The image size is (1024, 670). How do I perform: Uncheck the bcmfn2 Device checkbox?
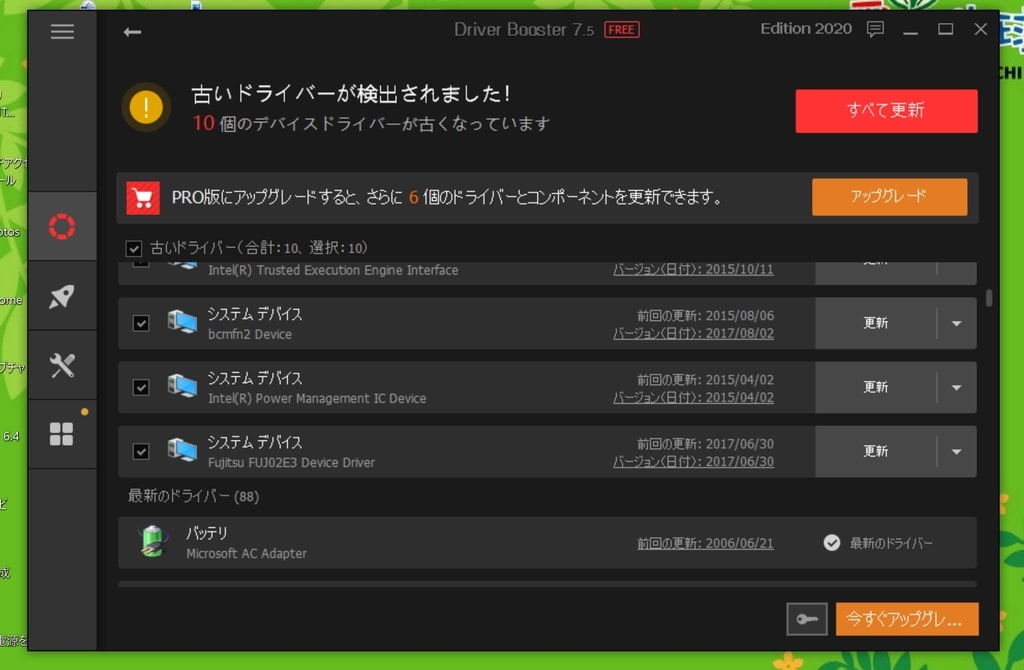point(141,323)
